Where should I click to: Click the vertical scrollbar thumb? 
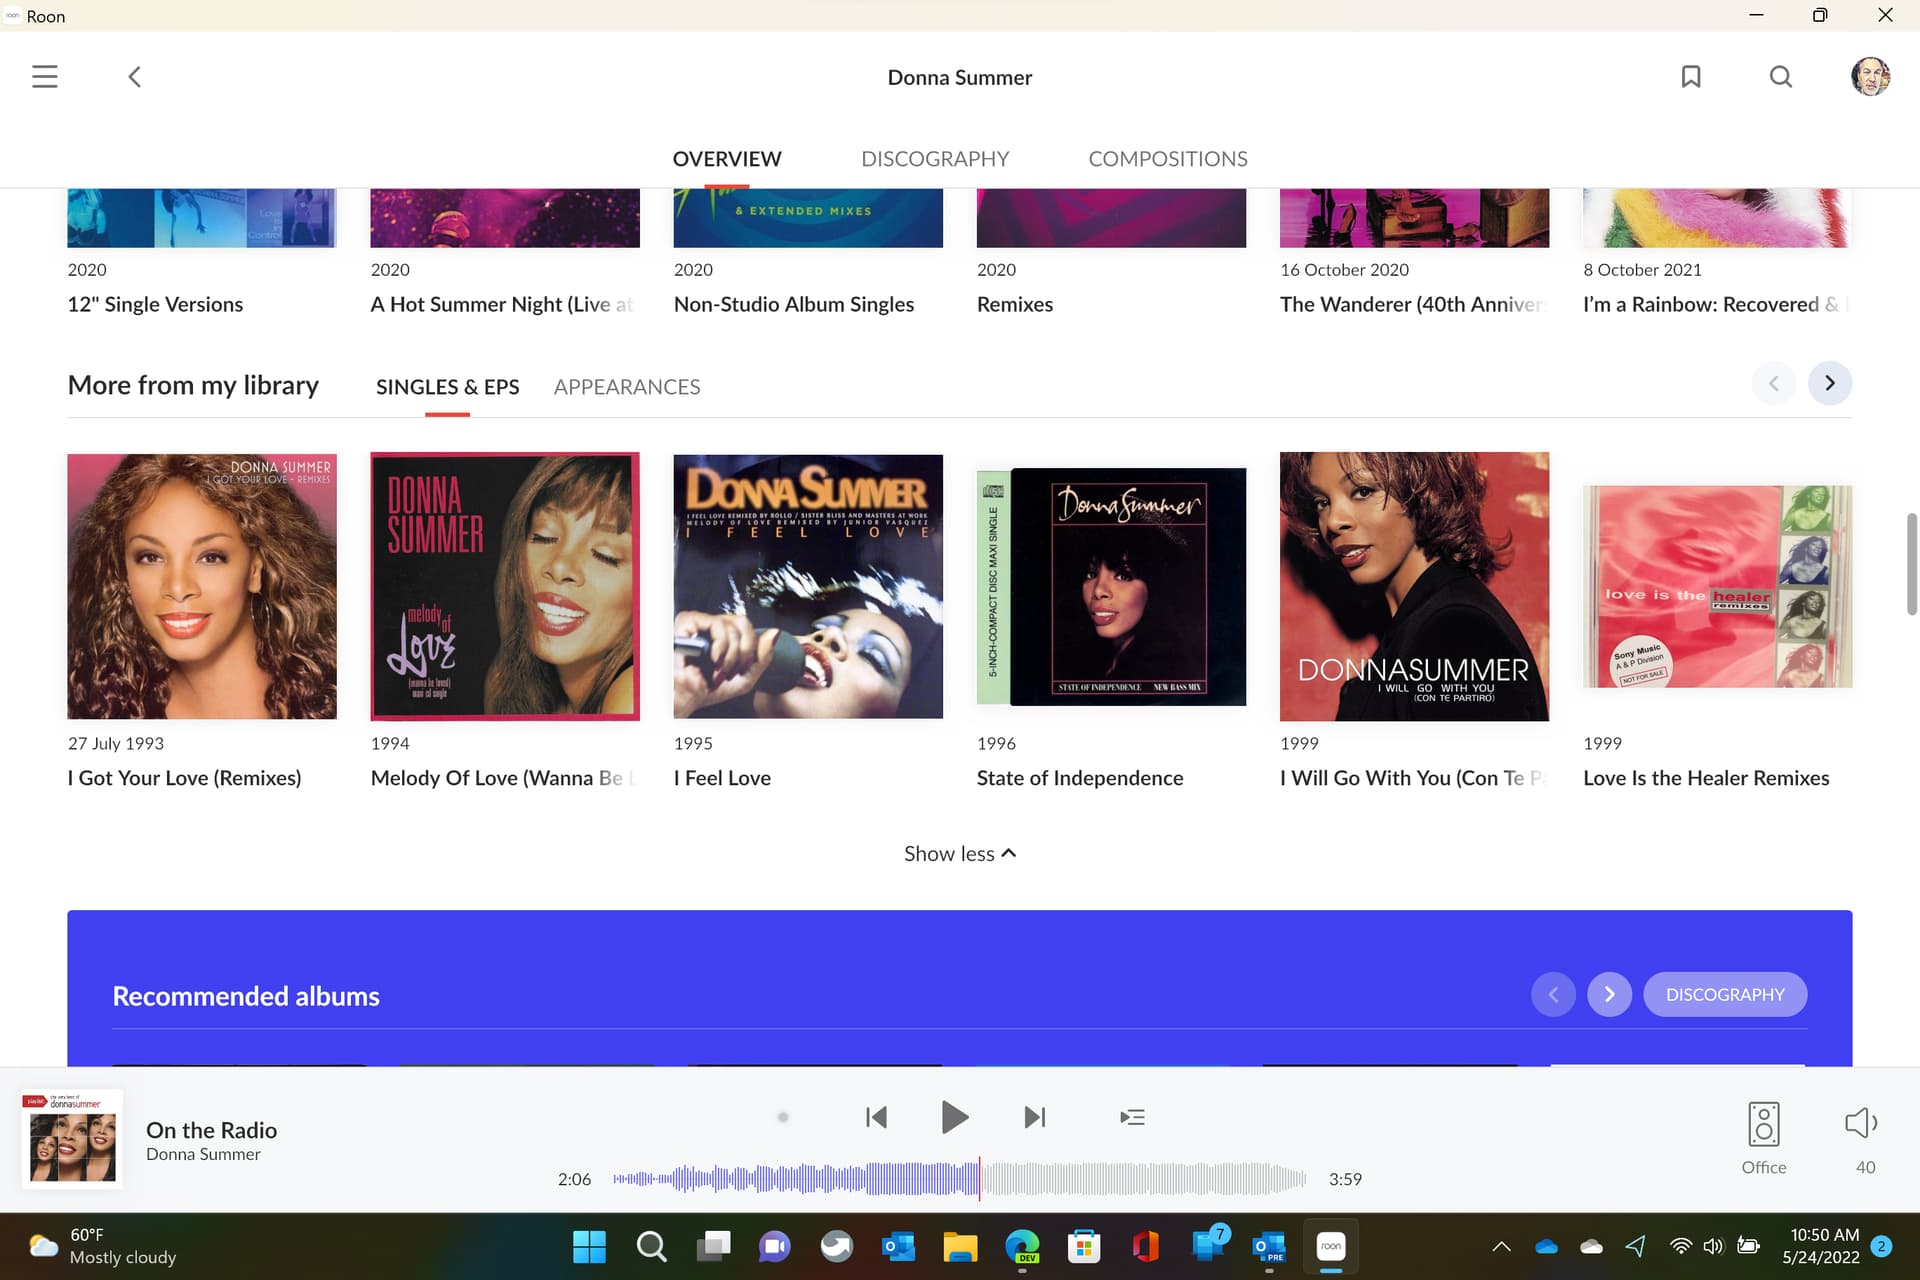(x=1911, y=564)
